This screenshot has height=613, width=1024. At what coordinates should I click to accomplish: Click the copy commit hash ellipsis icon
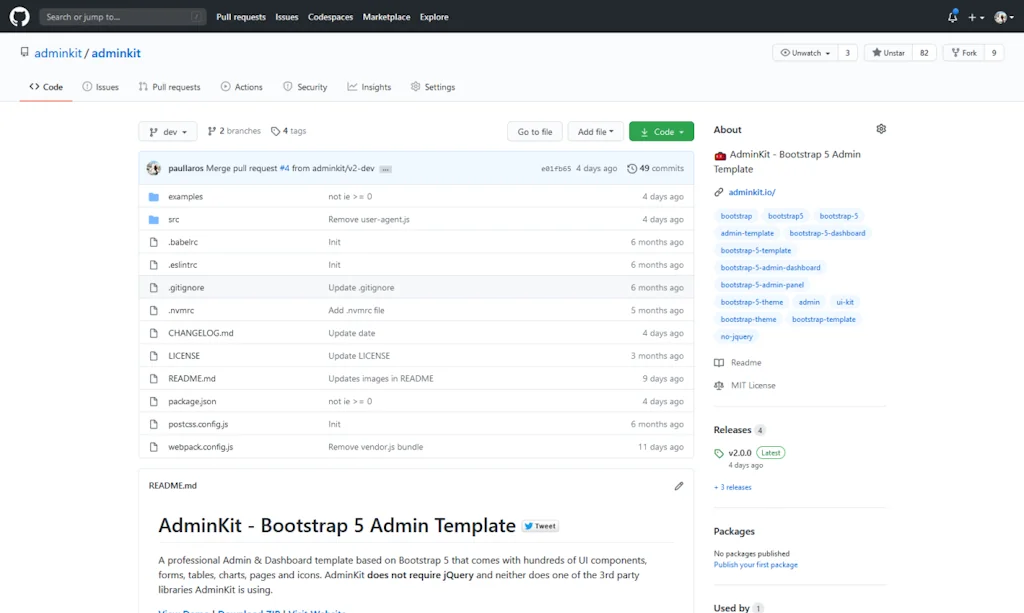click(x=385, y=168)
